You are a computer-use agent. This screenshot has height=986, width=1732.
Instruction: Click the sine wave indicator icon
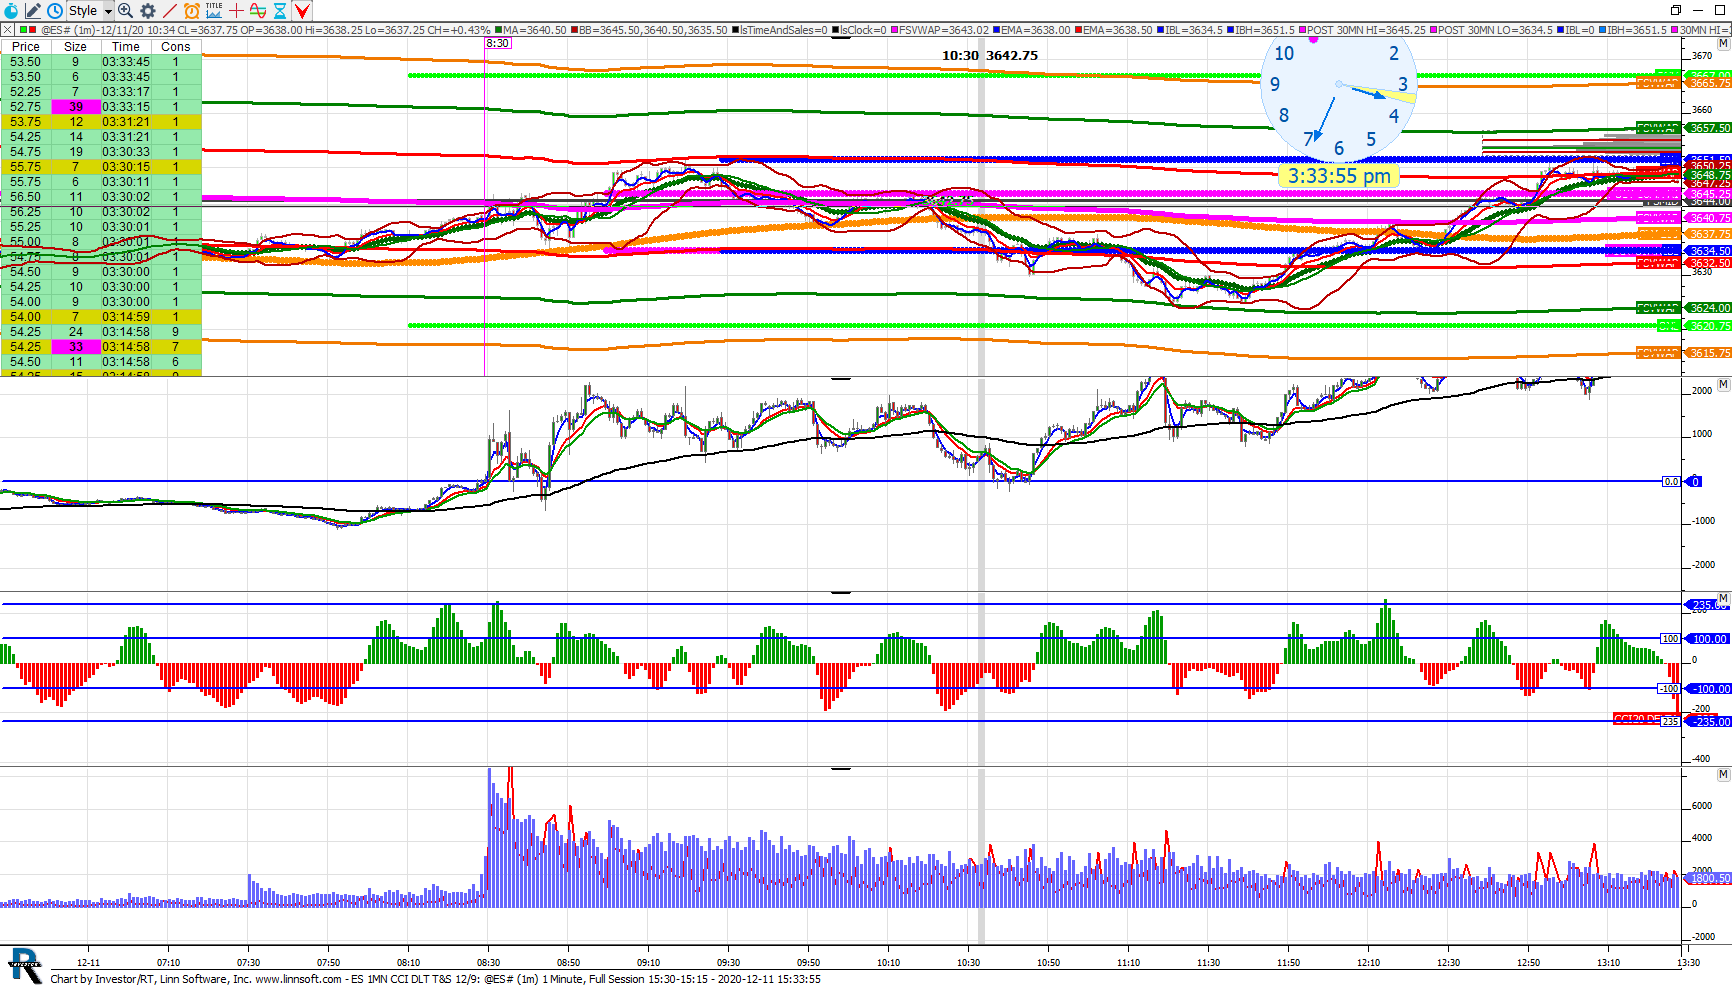click(x=258, y=10)
